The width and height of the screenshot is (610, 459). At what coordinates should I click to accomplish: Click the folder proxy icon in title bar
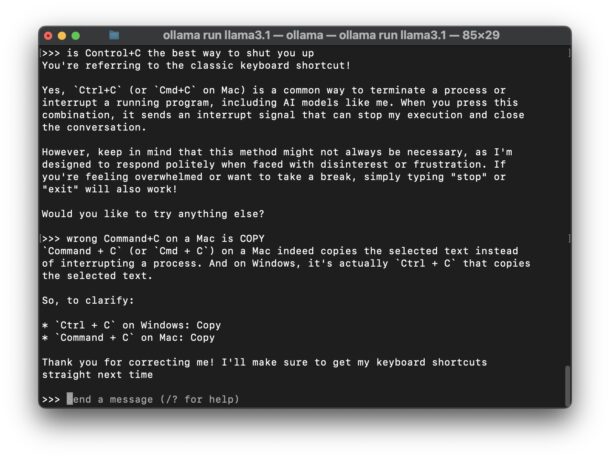pos(114,35)
